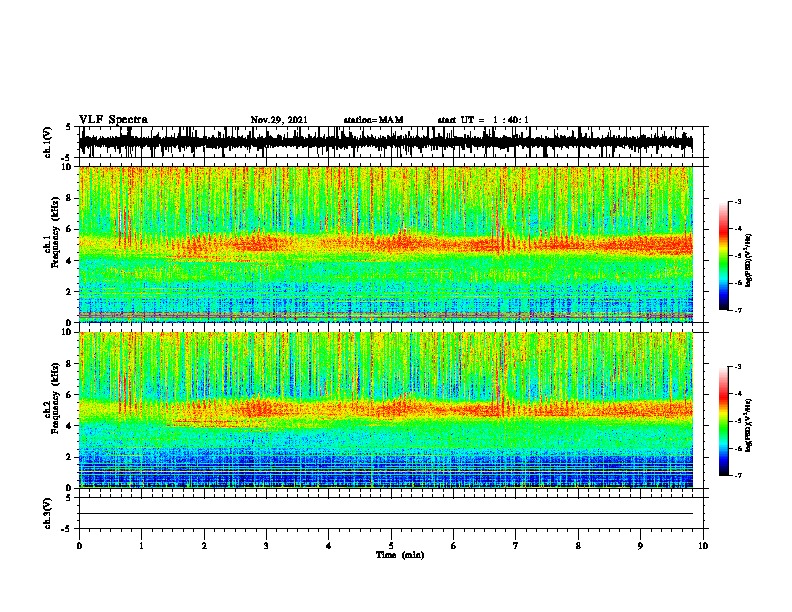Viewport: 792px width, 612px height.
Task: Click time axis tick label "4"
Action: coord(329,546)
